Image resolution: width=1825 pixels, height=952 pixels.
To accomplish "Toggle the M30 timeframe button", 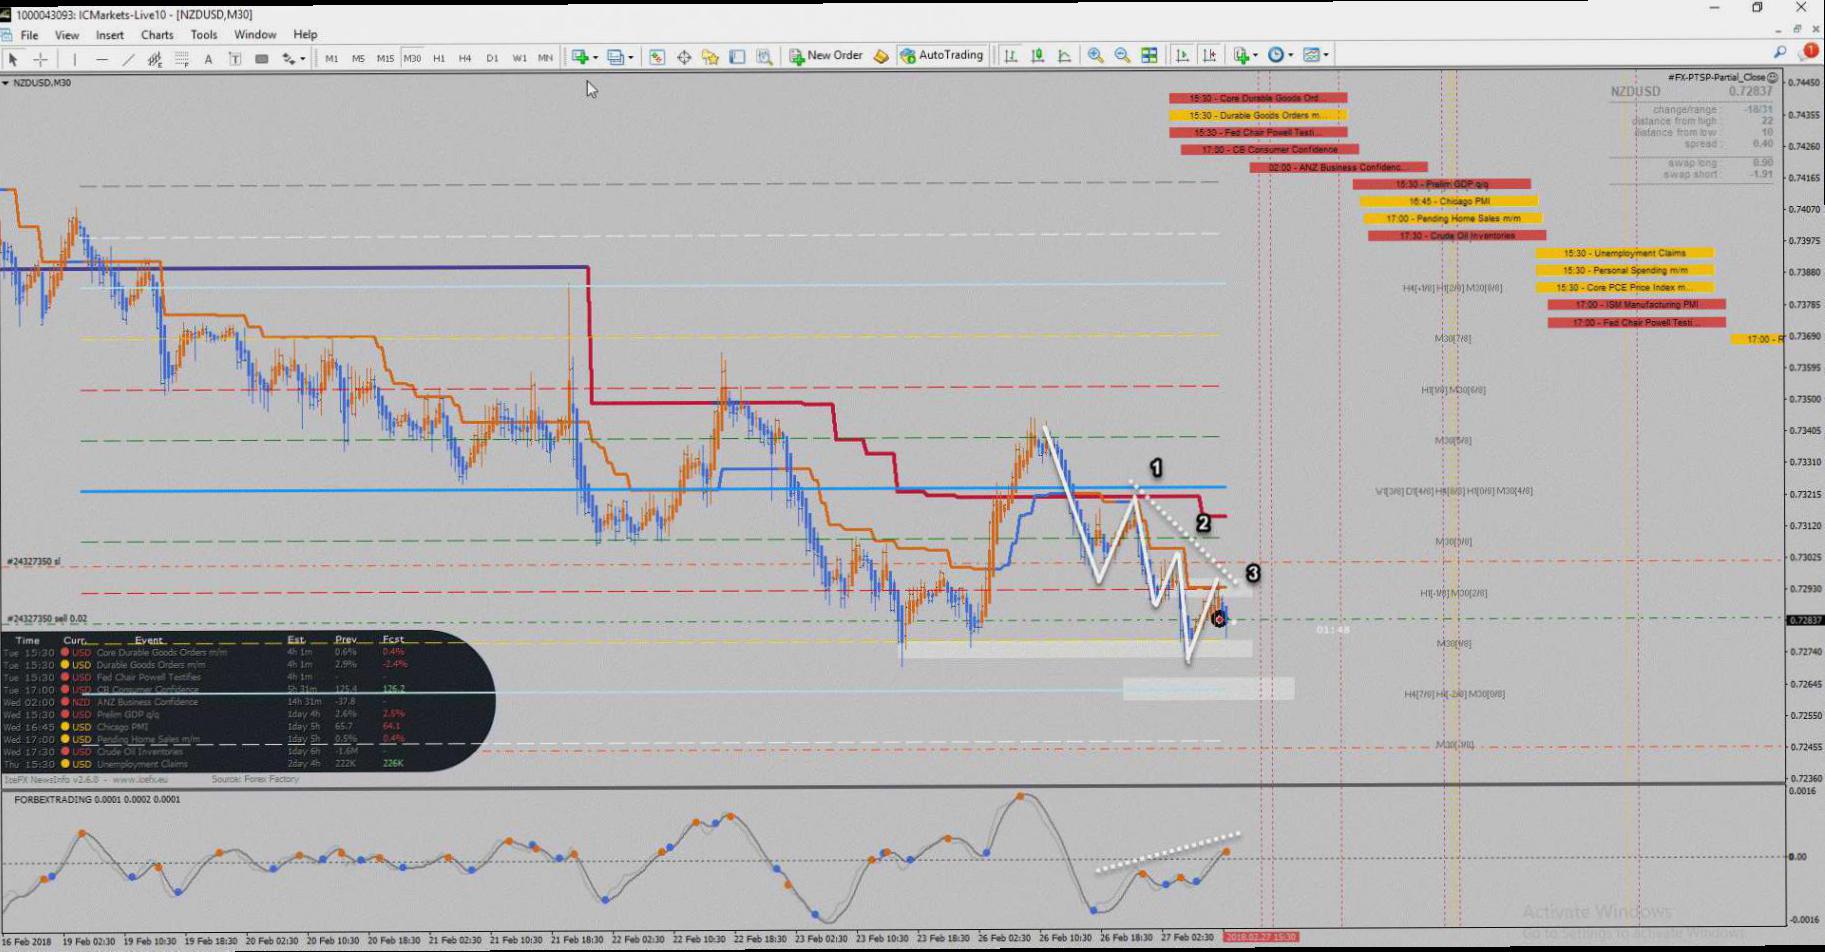I will [x=412, y=58].
